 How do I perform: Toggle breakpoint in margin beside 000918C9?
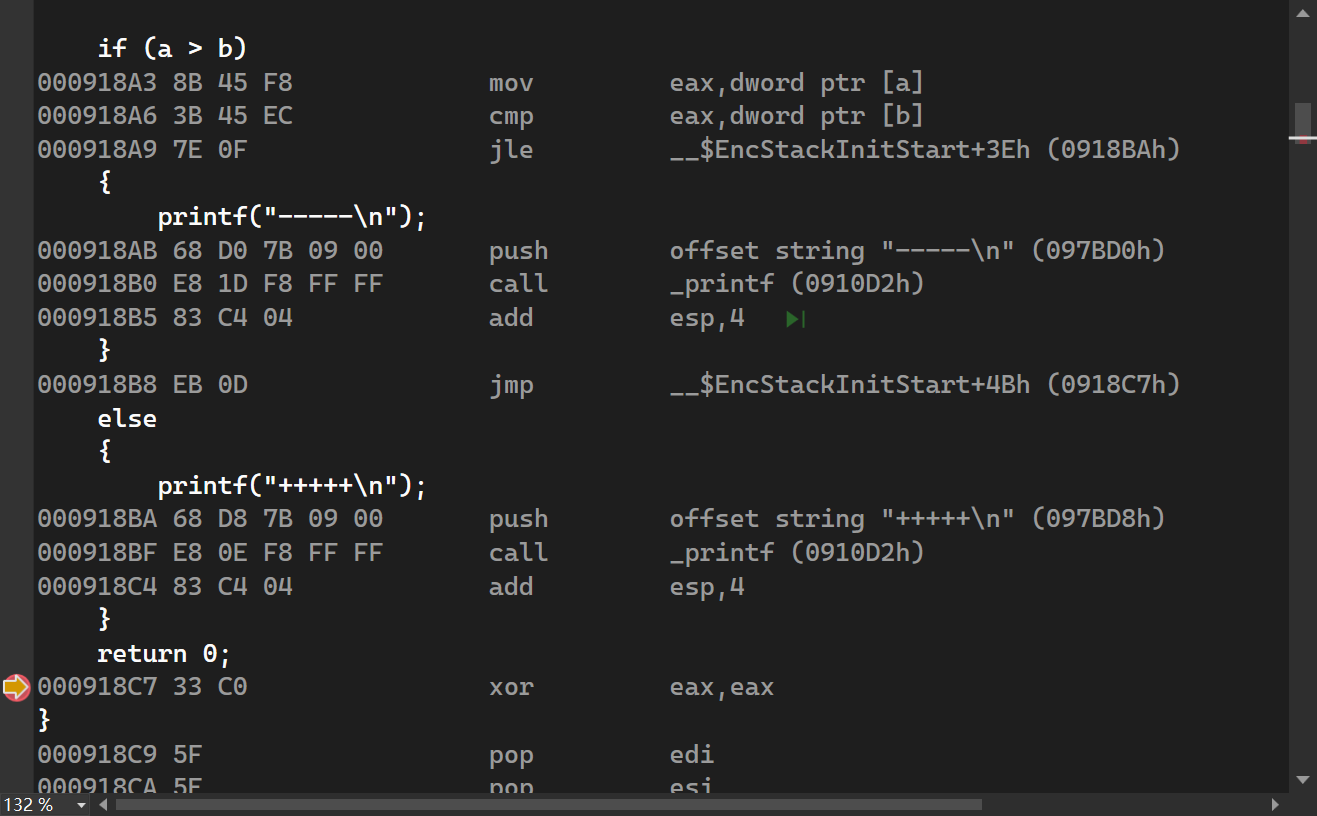click(x=16, y=755)
